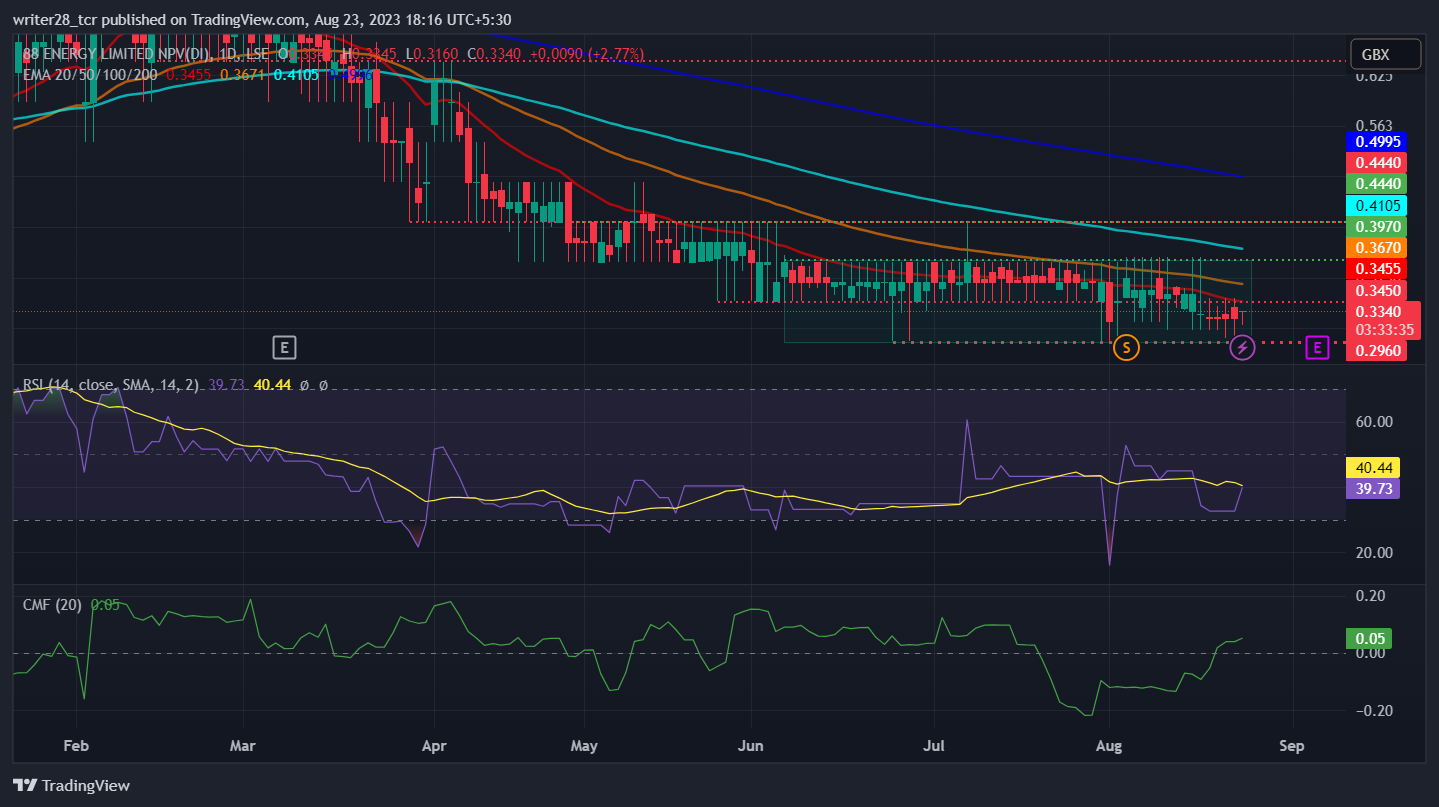Click the orange 0.3670 price label
1439x807 pixels.
point(1376,247)
